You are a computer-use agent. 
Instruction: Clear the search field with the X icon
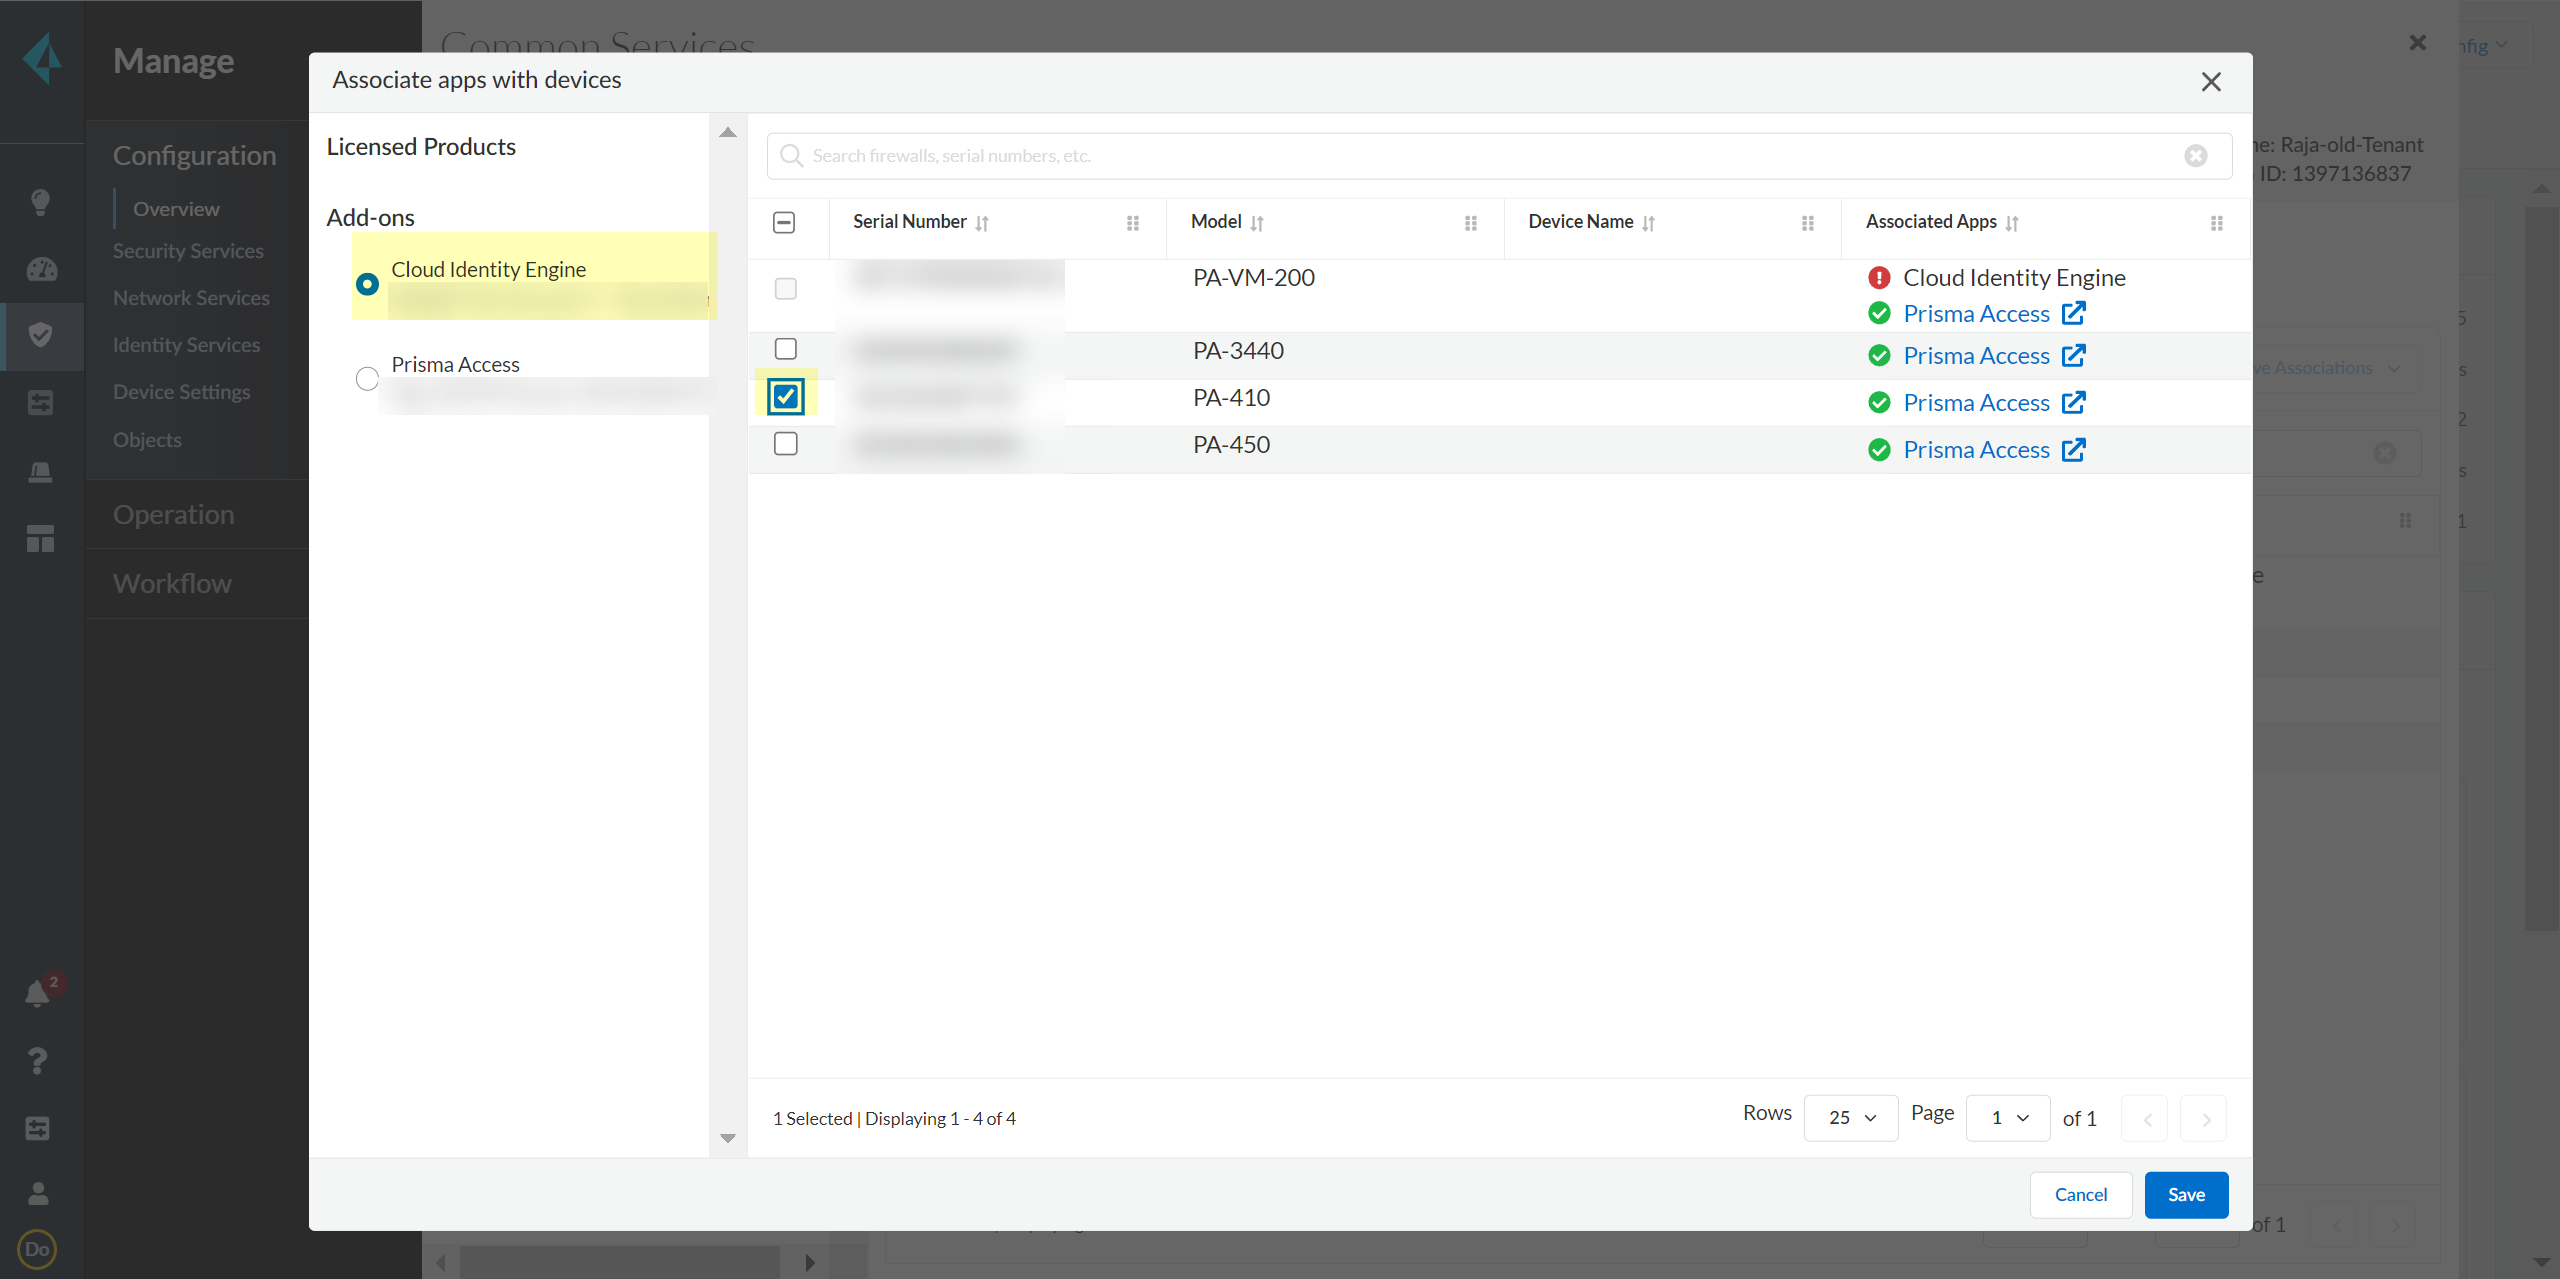(2195, 156)
